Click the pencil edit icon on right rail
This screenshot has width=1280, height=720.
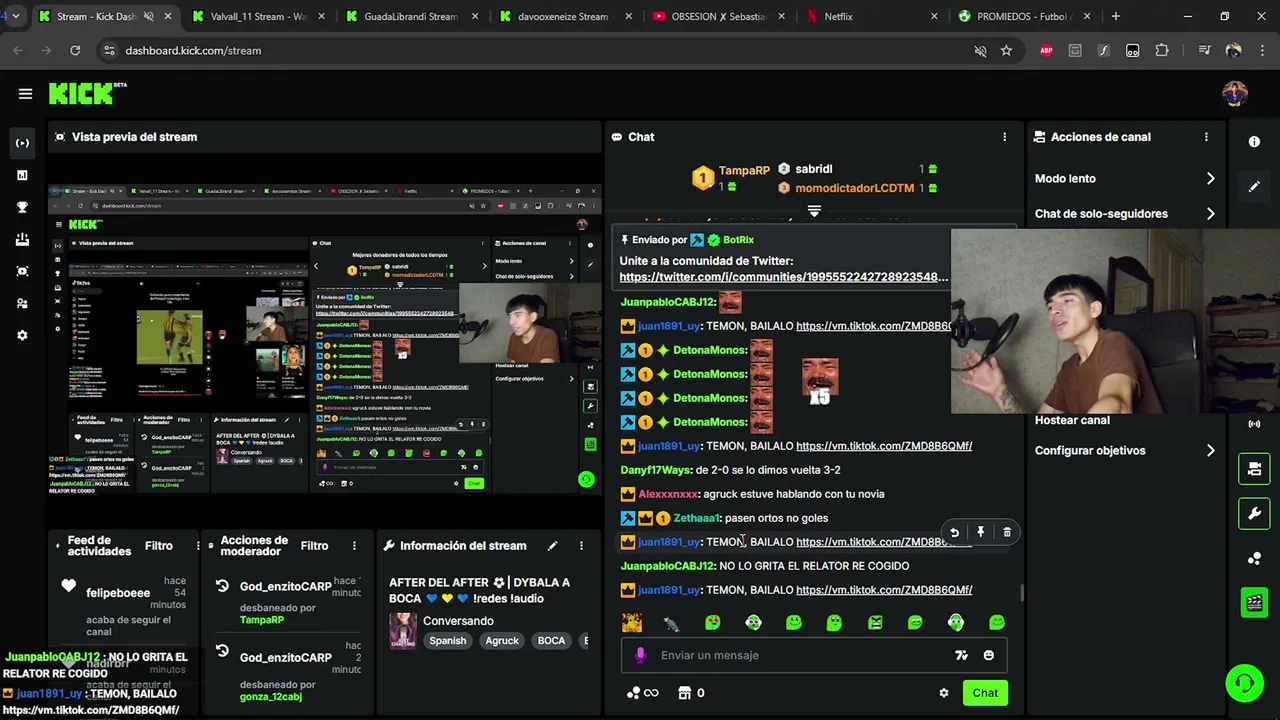pyautogui.click(x=1254, y=186)
